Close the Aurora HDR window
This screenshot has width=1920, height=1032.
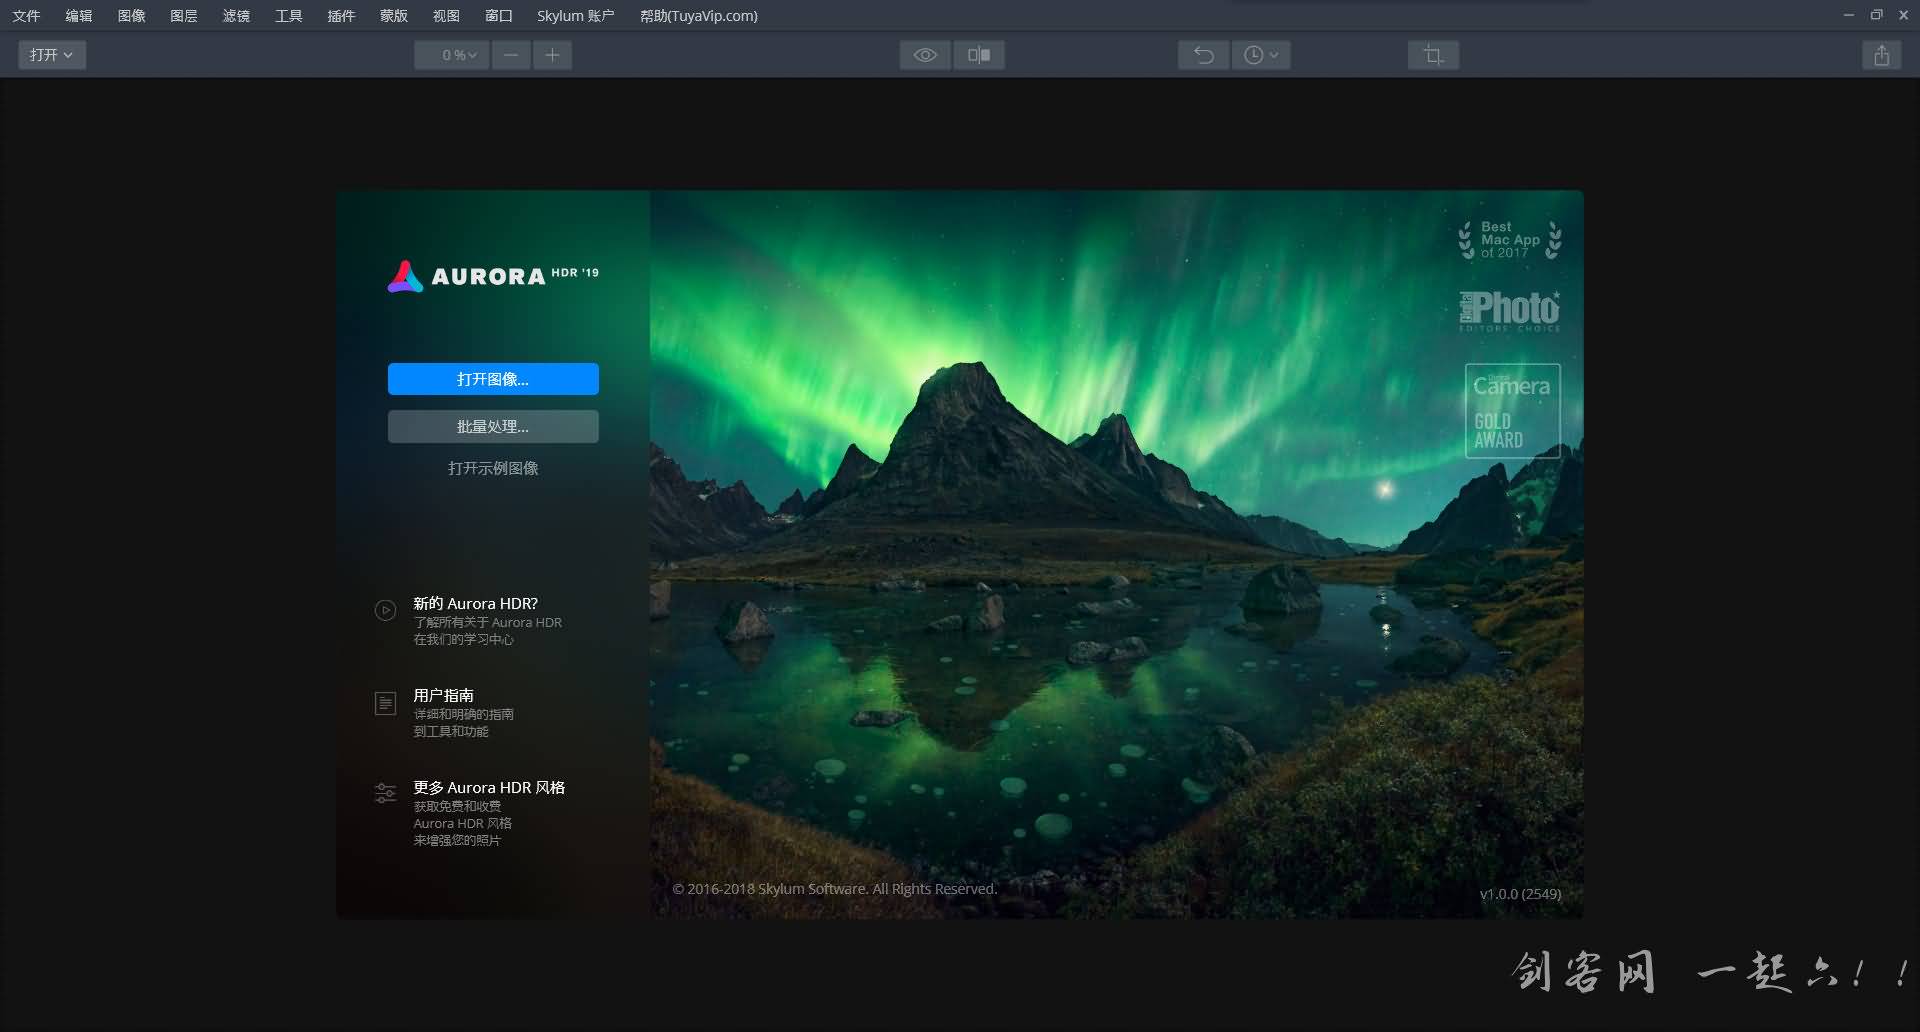pyautogui.click(x=1904, y=15)
